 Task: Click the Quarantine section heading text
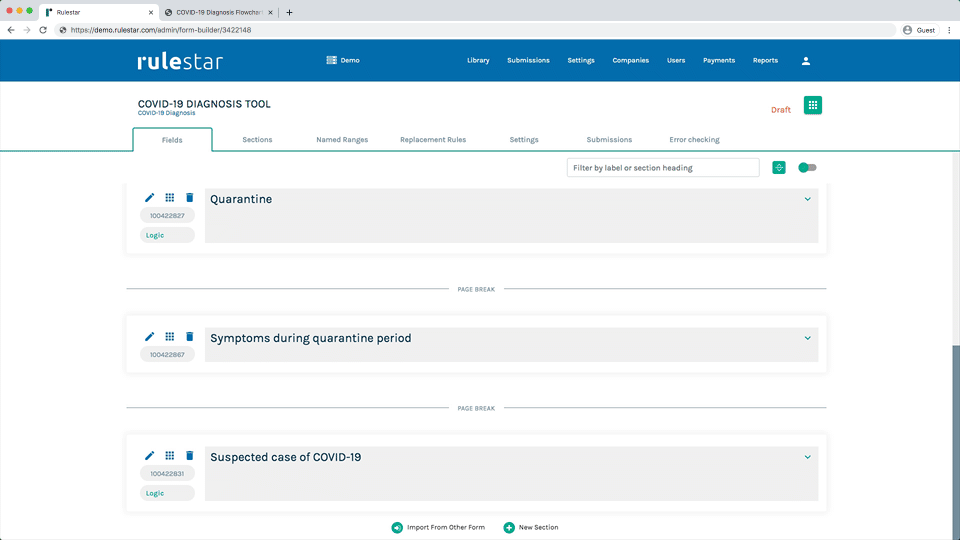tap(241, 199)
